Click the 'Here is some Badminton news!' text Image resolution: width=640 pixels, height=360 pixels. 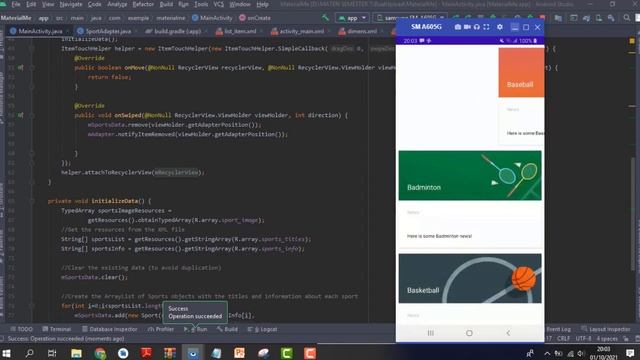(x=439, y=236)
